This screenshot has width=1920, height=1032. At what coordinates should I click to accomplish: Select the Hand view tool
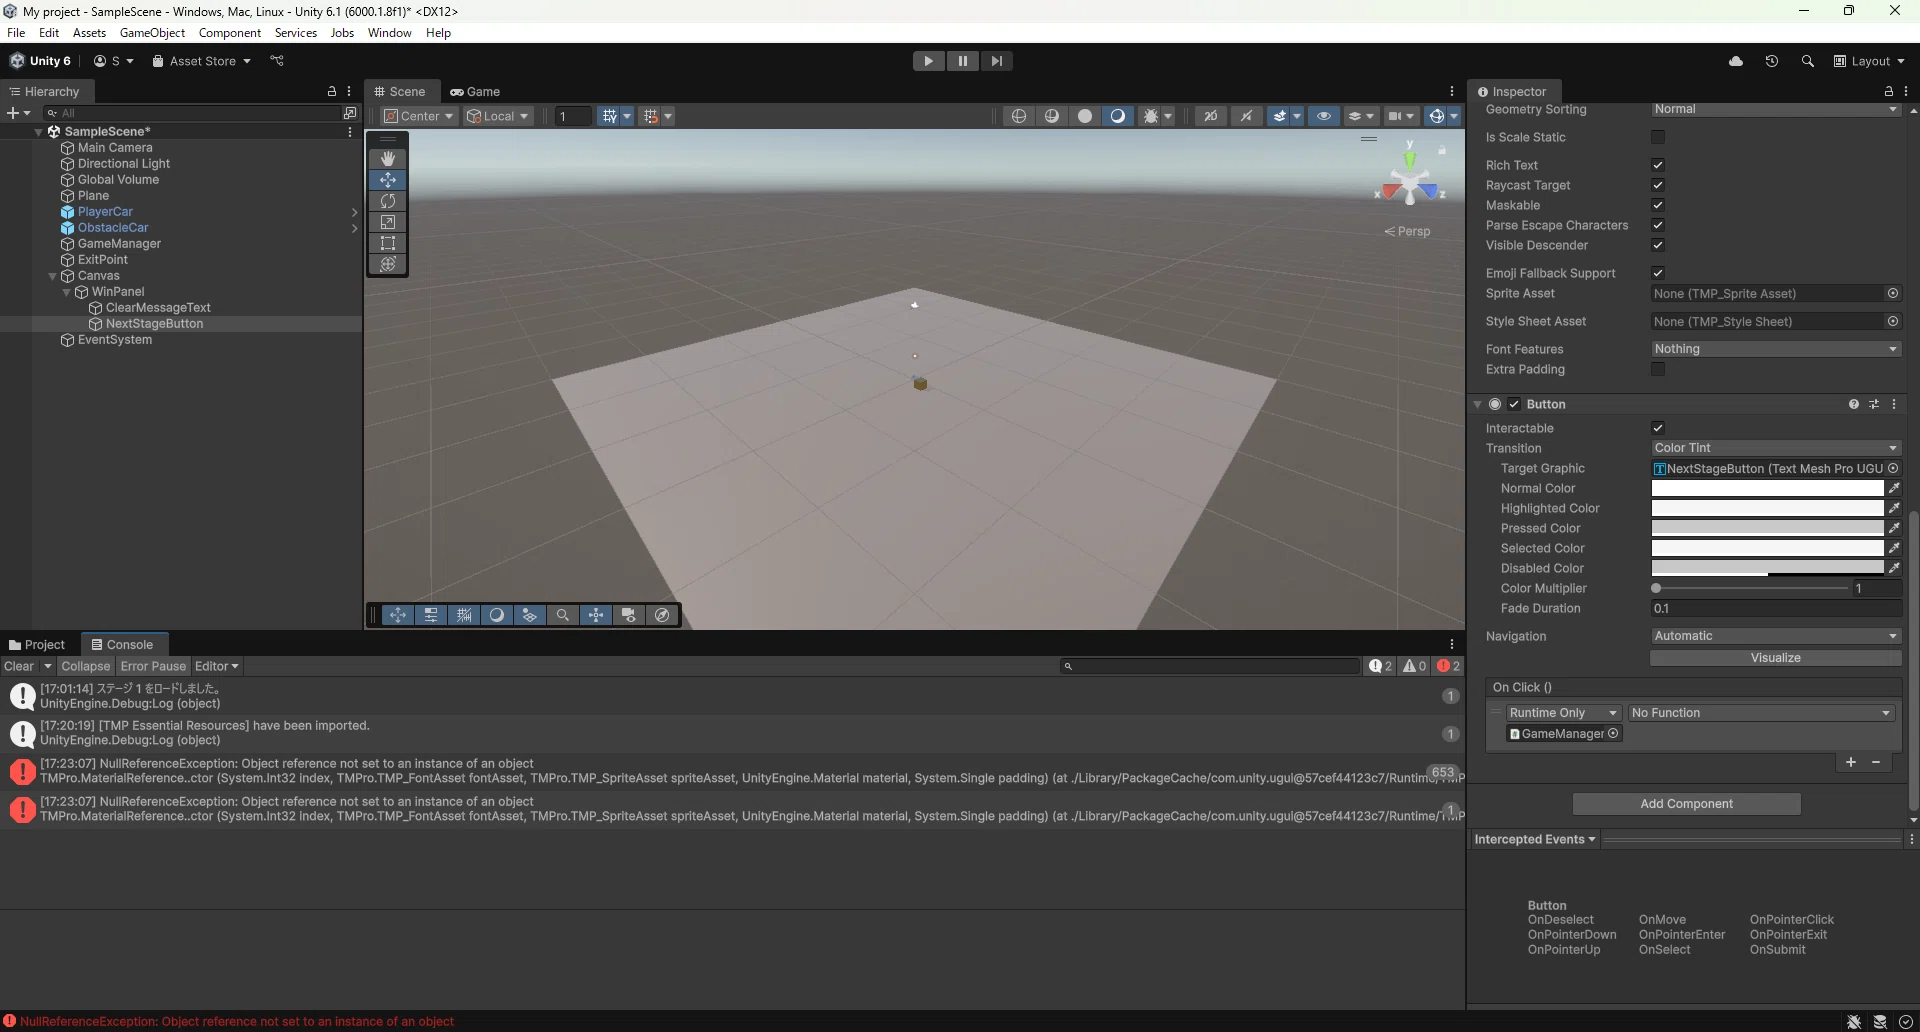(388, 158)
